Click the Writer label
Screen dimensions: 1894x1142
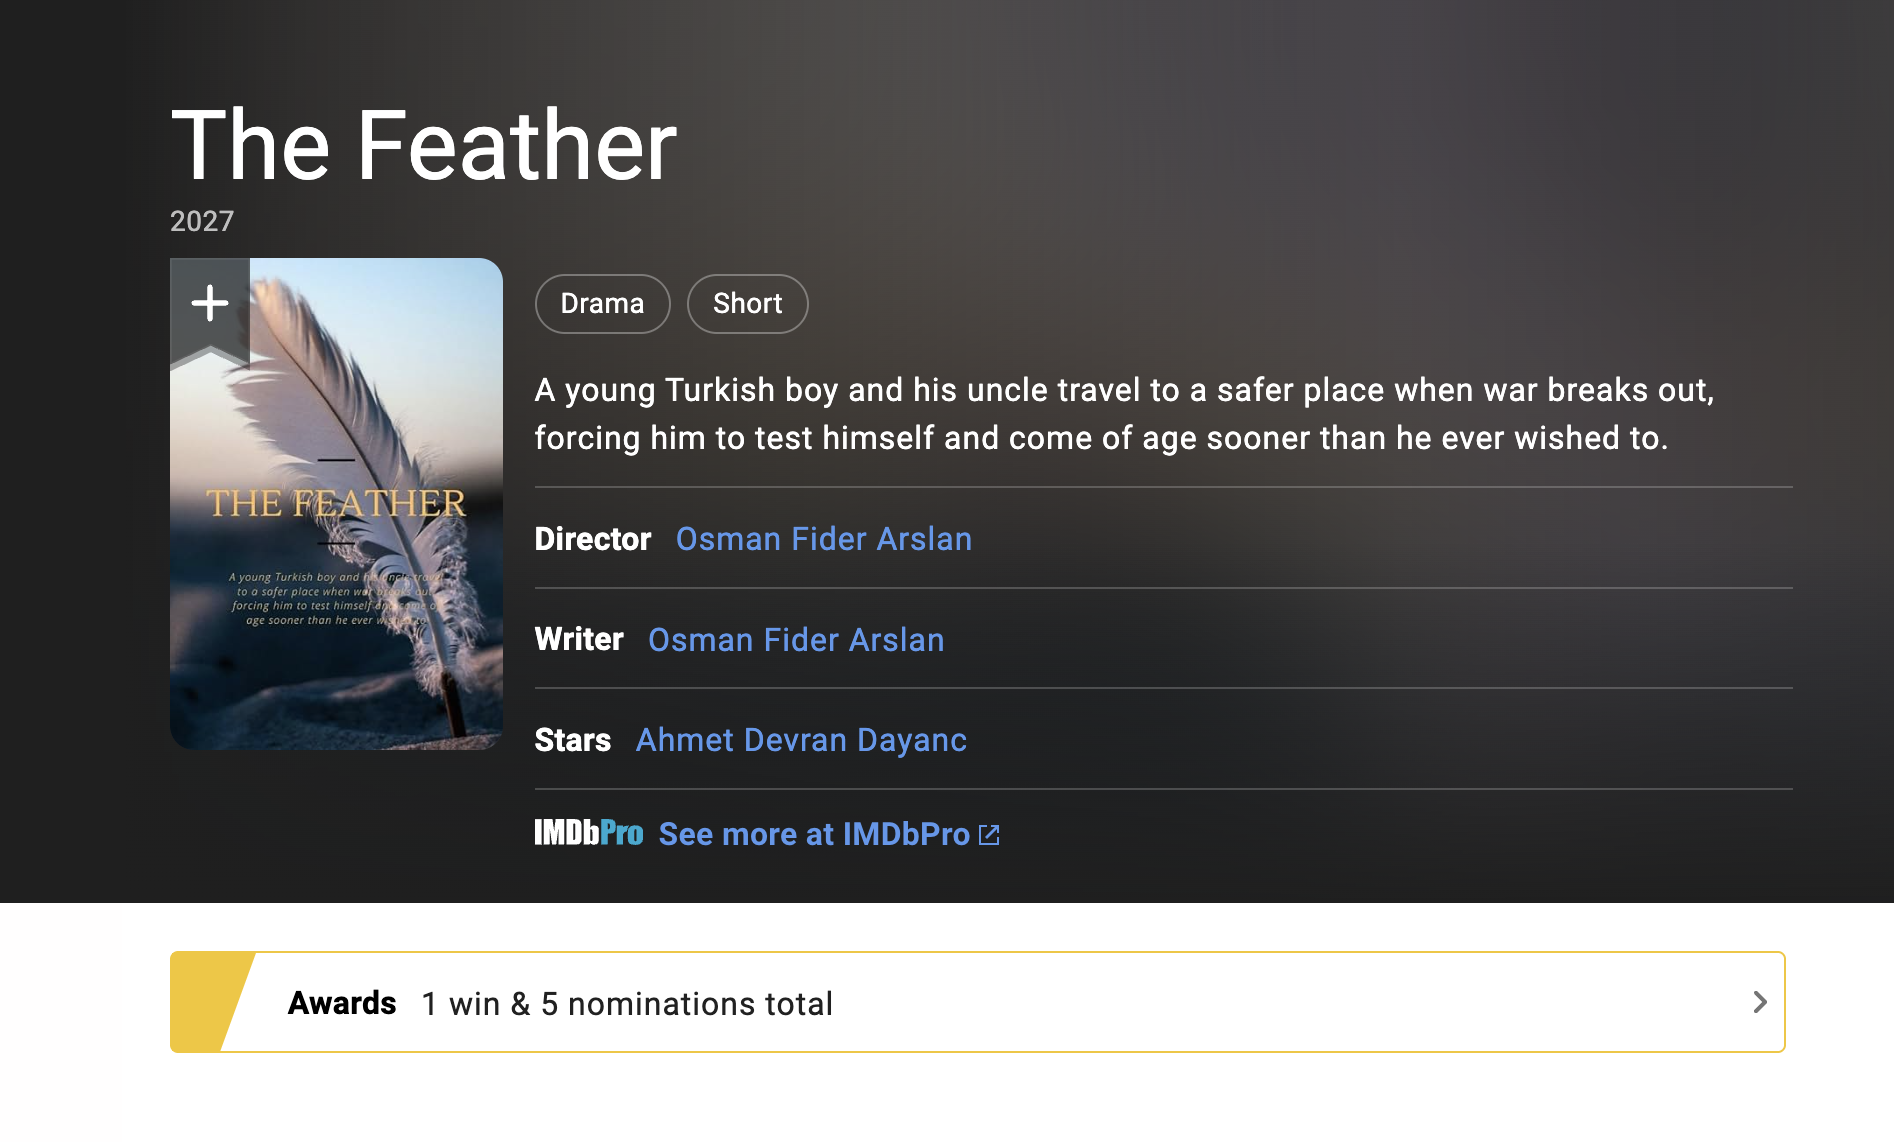[579, 640]
